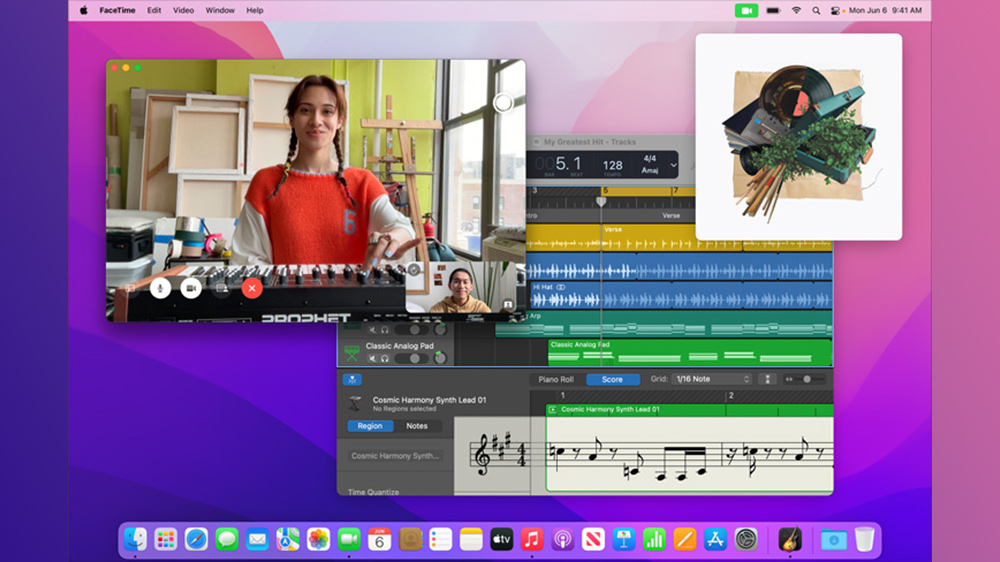
Task: End the FaceTime call with red button
Action: click(252, 288)
